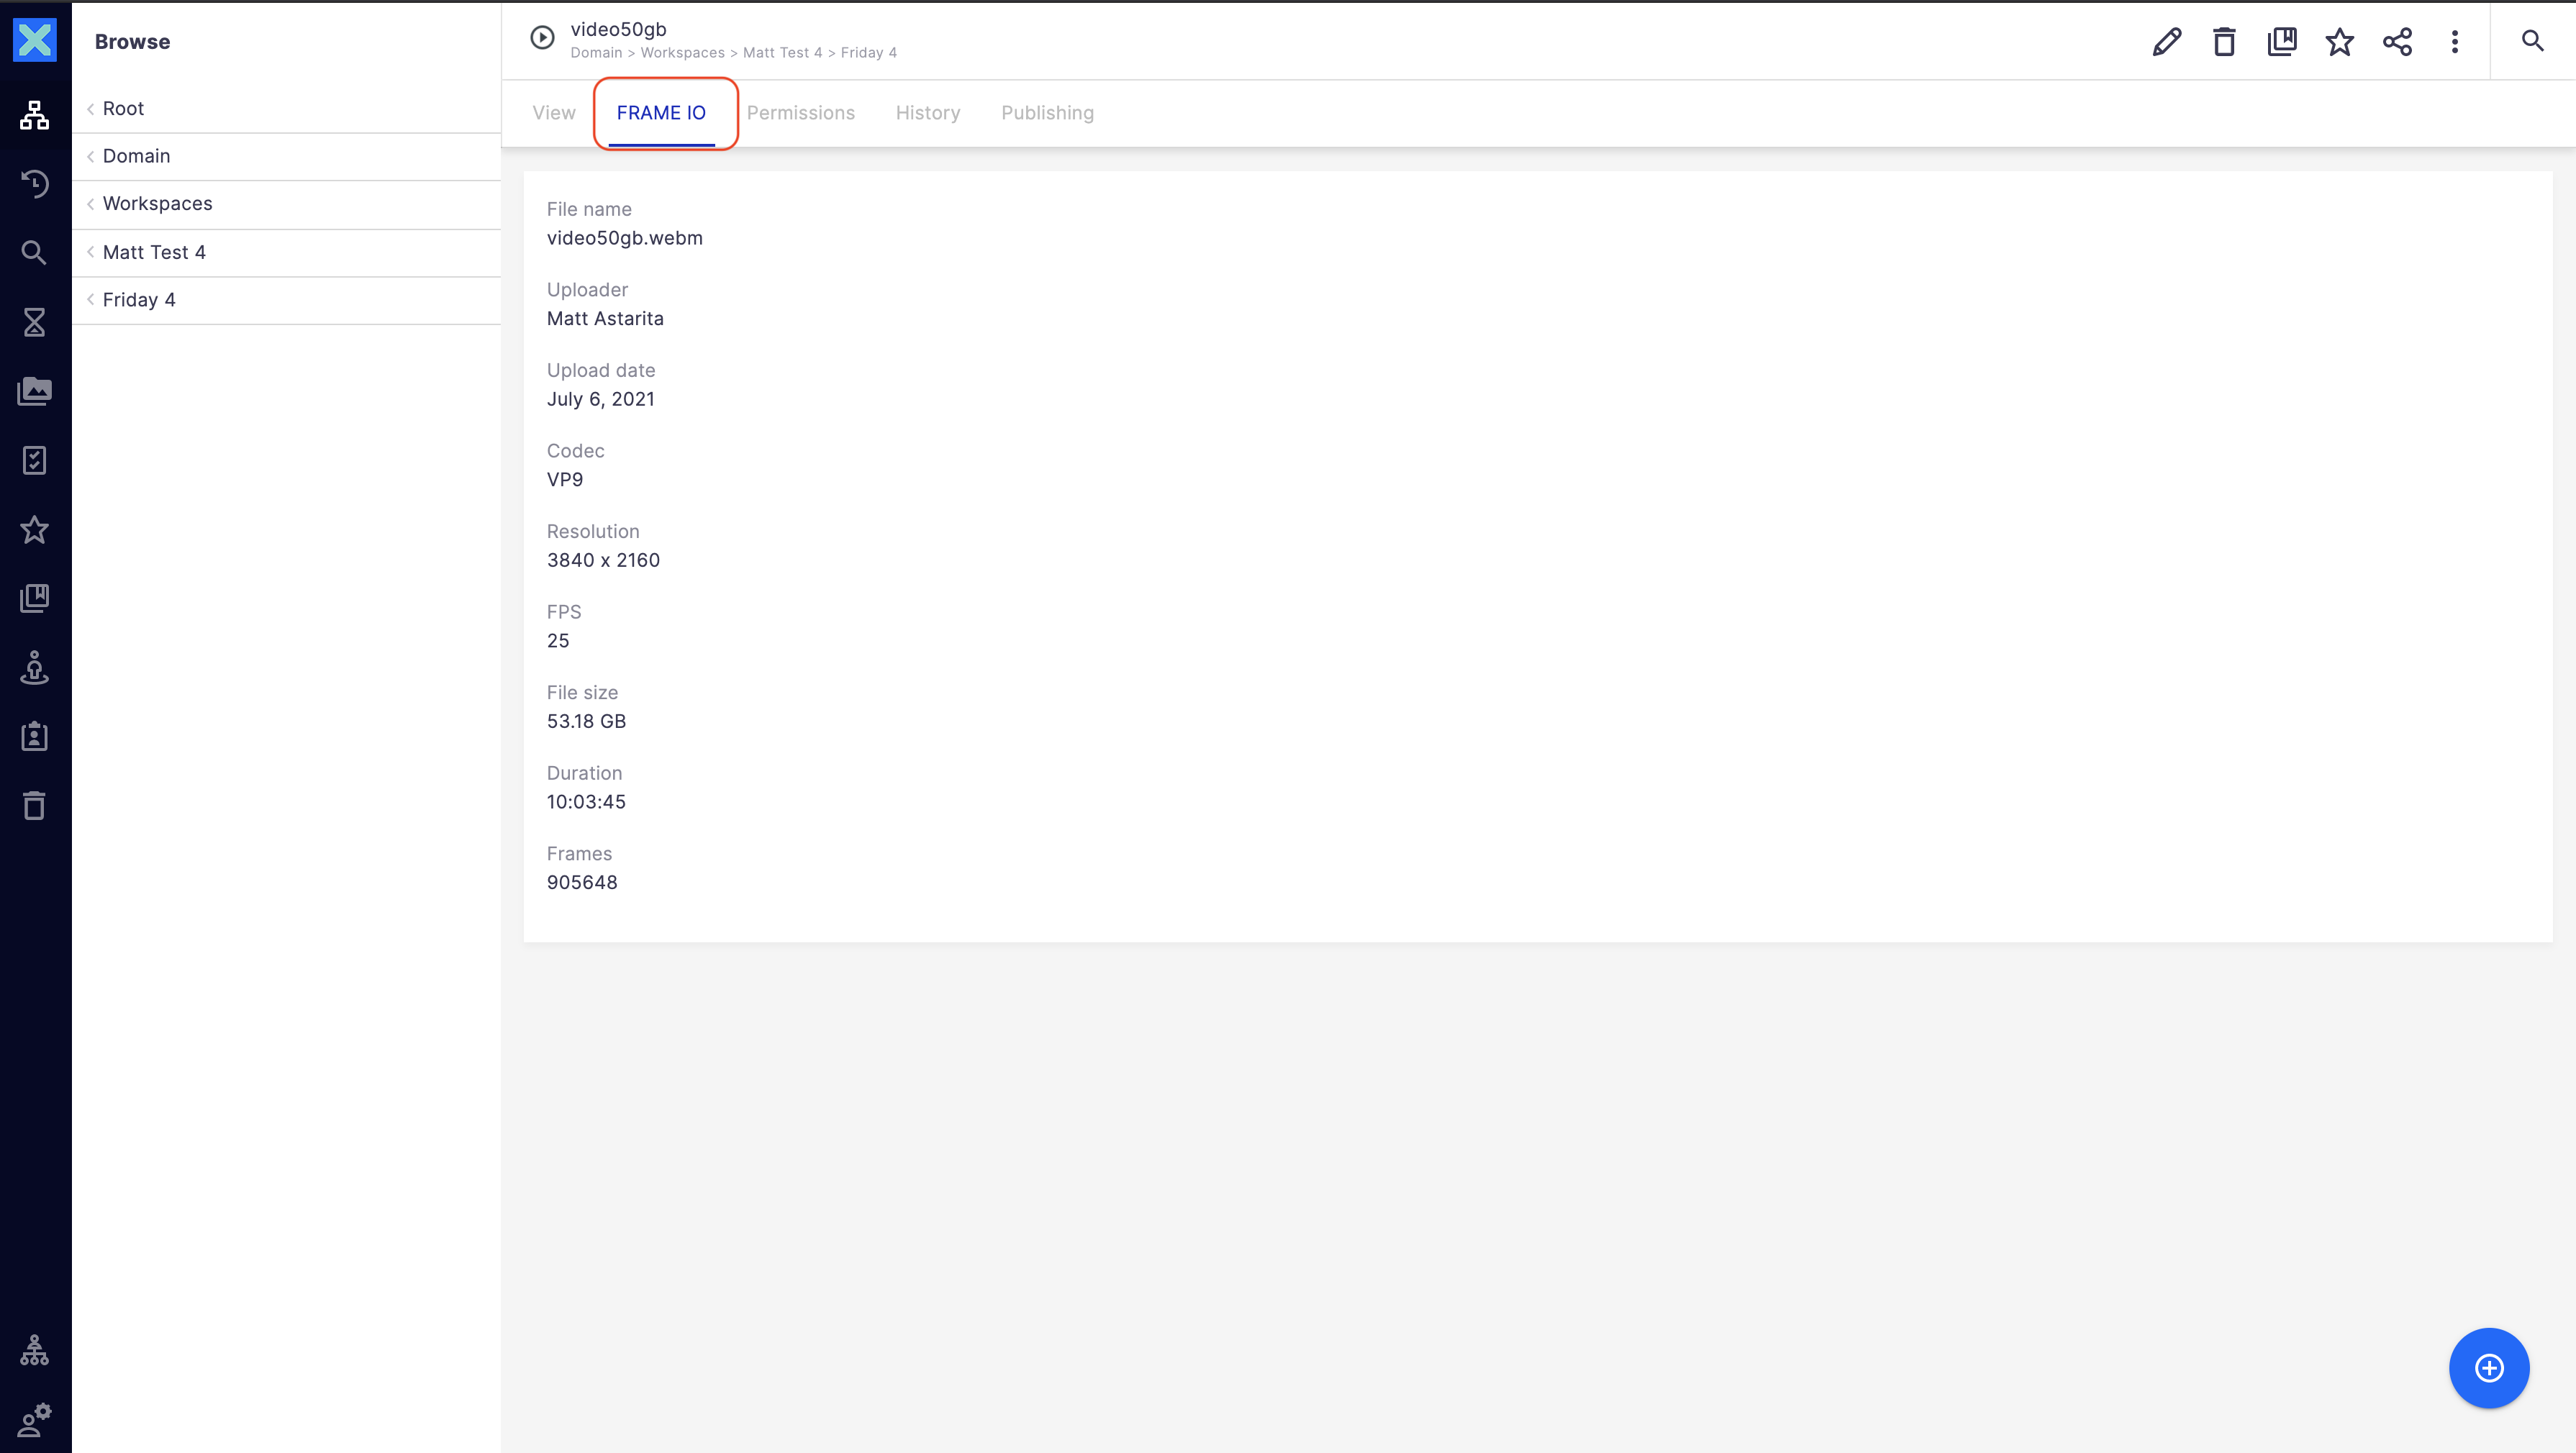Open favorites star in left sidebar
The width and height of the screenshot is (2576, 1453).
click(35, 529)
